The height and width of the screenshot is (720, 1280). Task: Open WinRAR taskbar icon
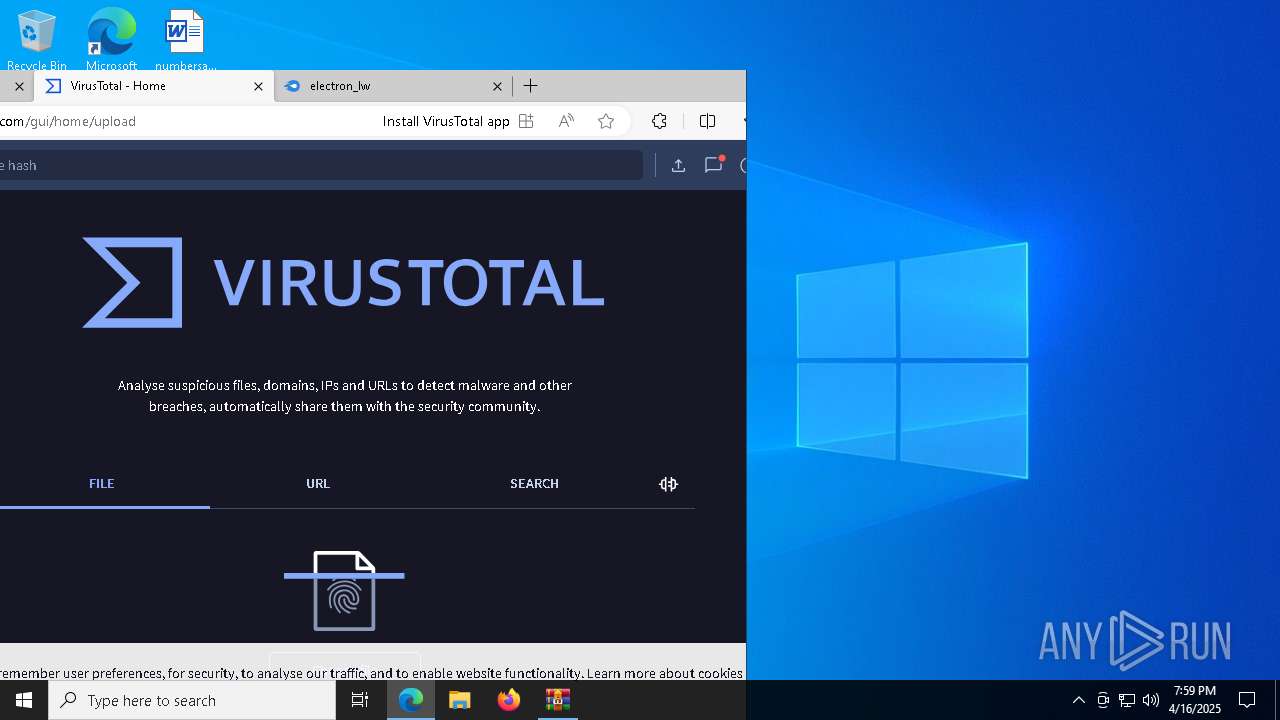click(558, 700)
